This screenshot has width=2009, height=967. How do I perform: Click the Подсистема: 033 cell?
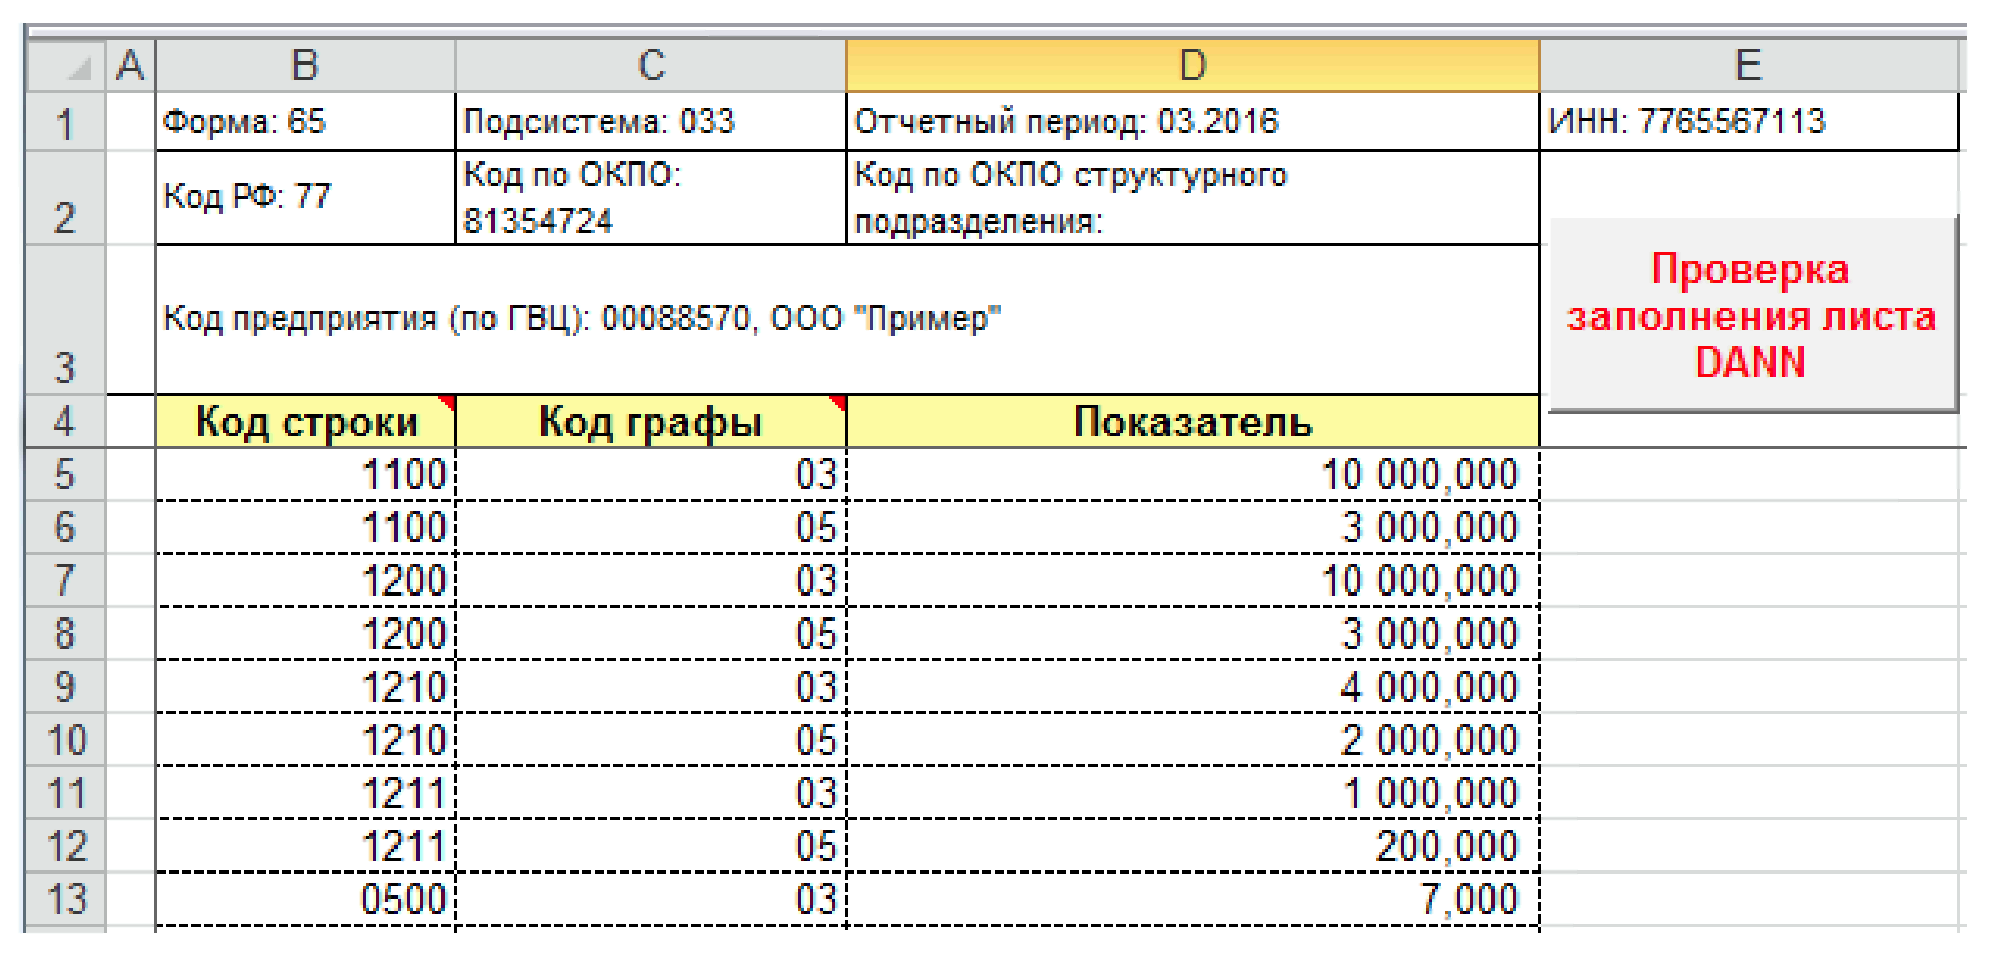pyautogui.click(x=650, y=122)
